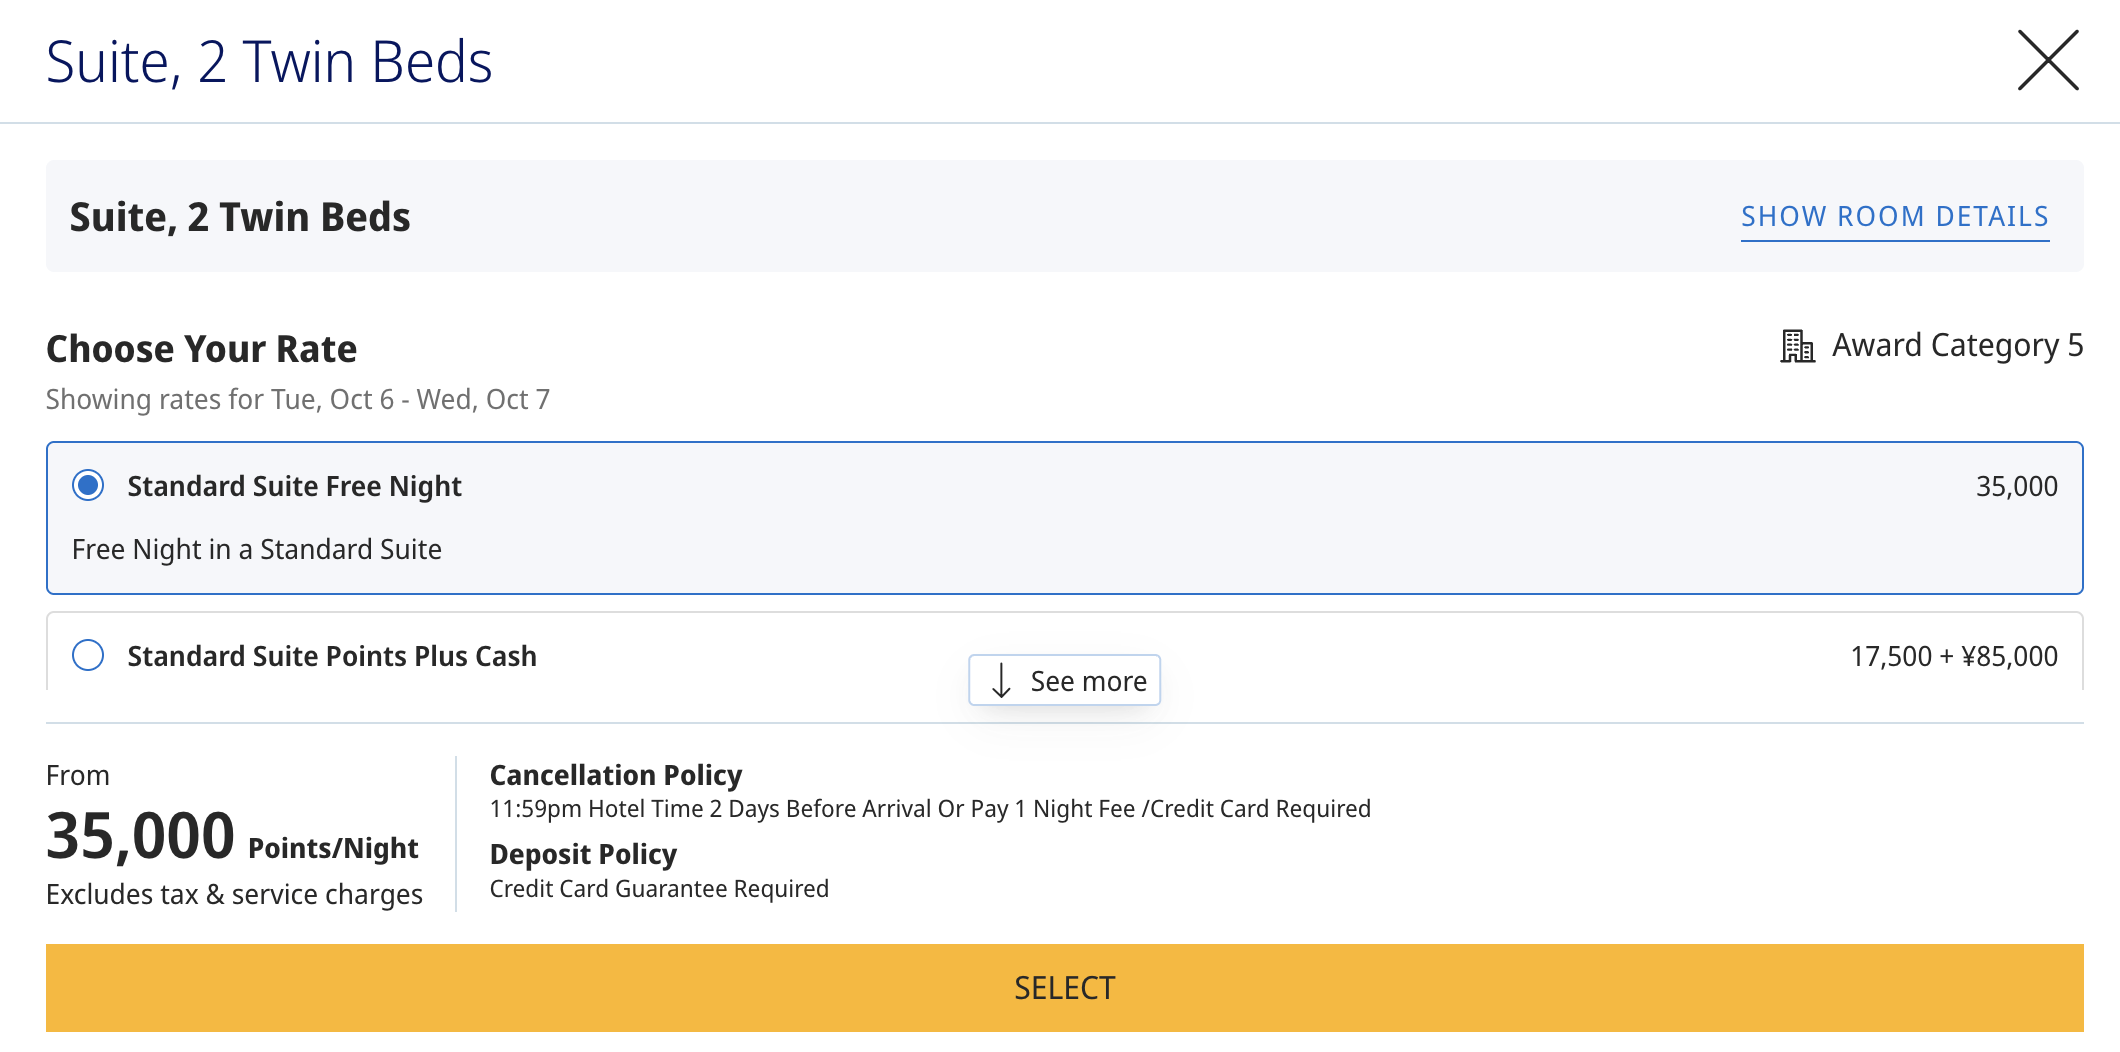Click Free Night in a Standard Suite description
The width and height of the screenshot is (2120, 1052).
[257, 550]
